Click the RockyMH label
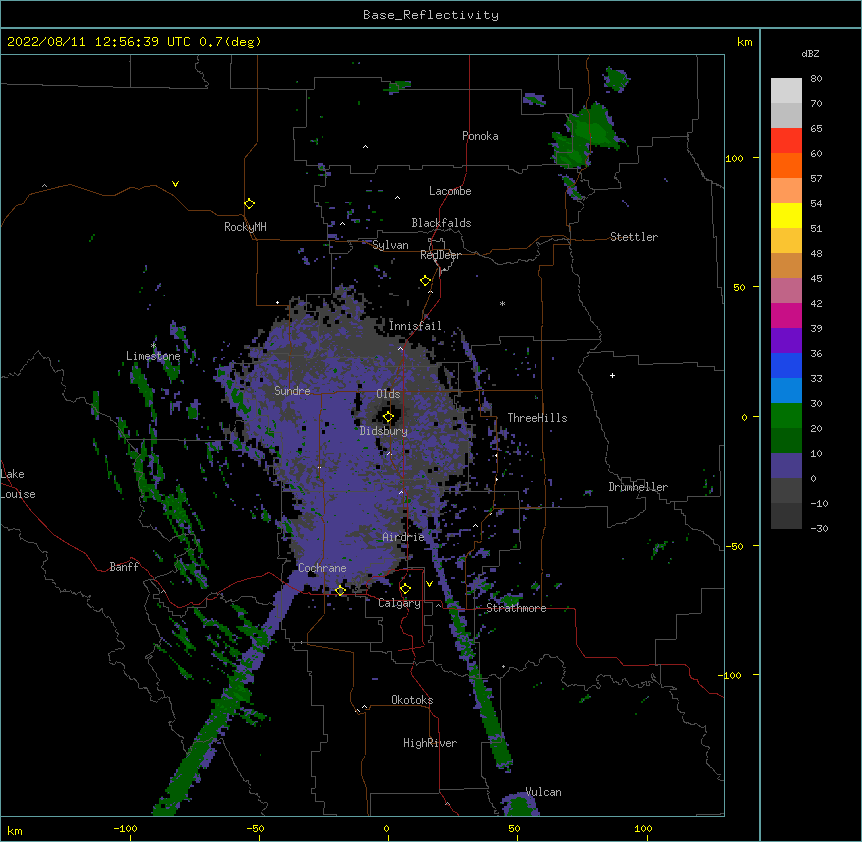 (x=245, y=227)
